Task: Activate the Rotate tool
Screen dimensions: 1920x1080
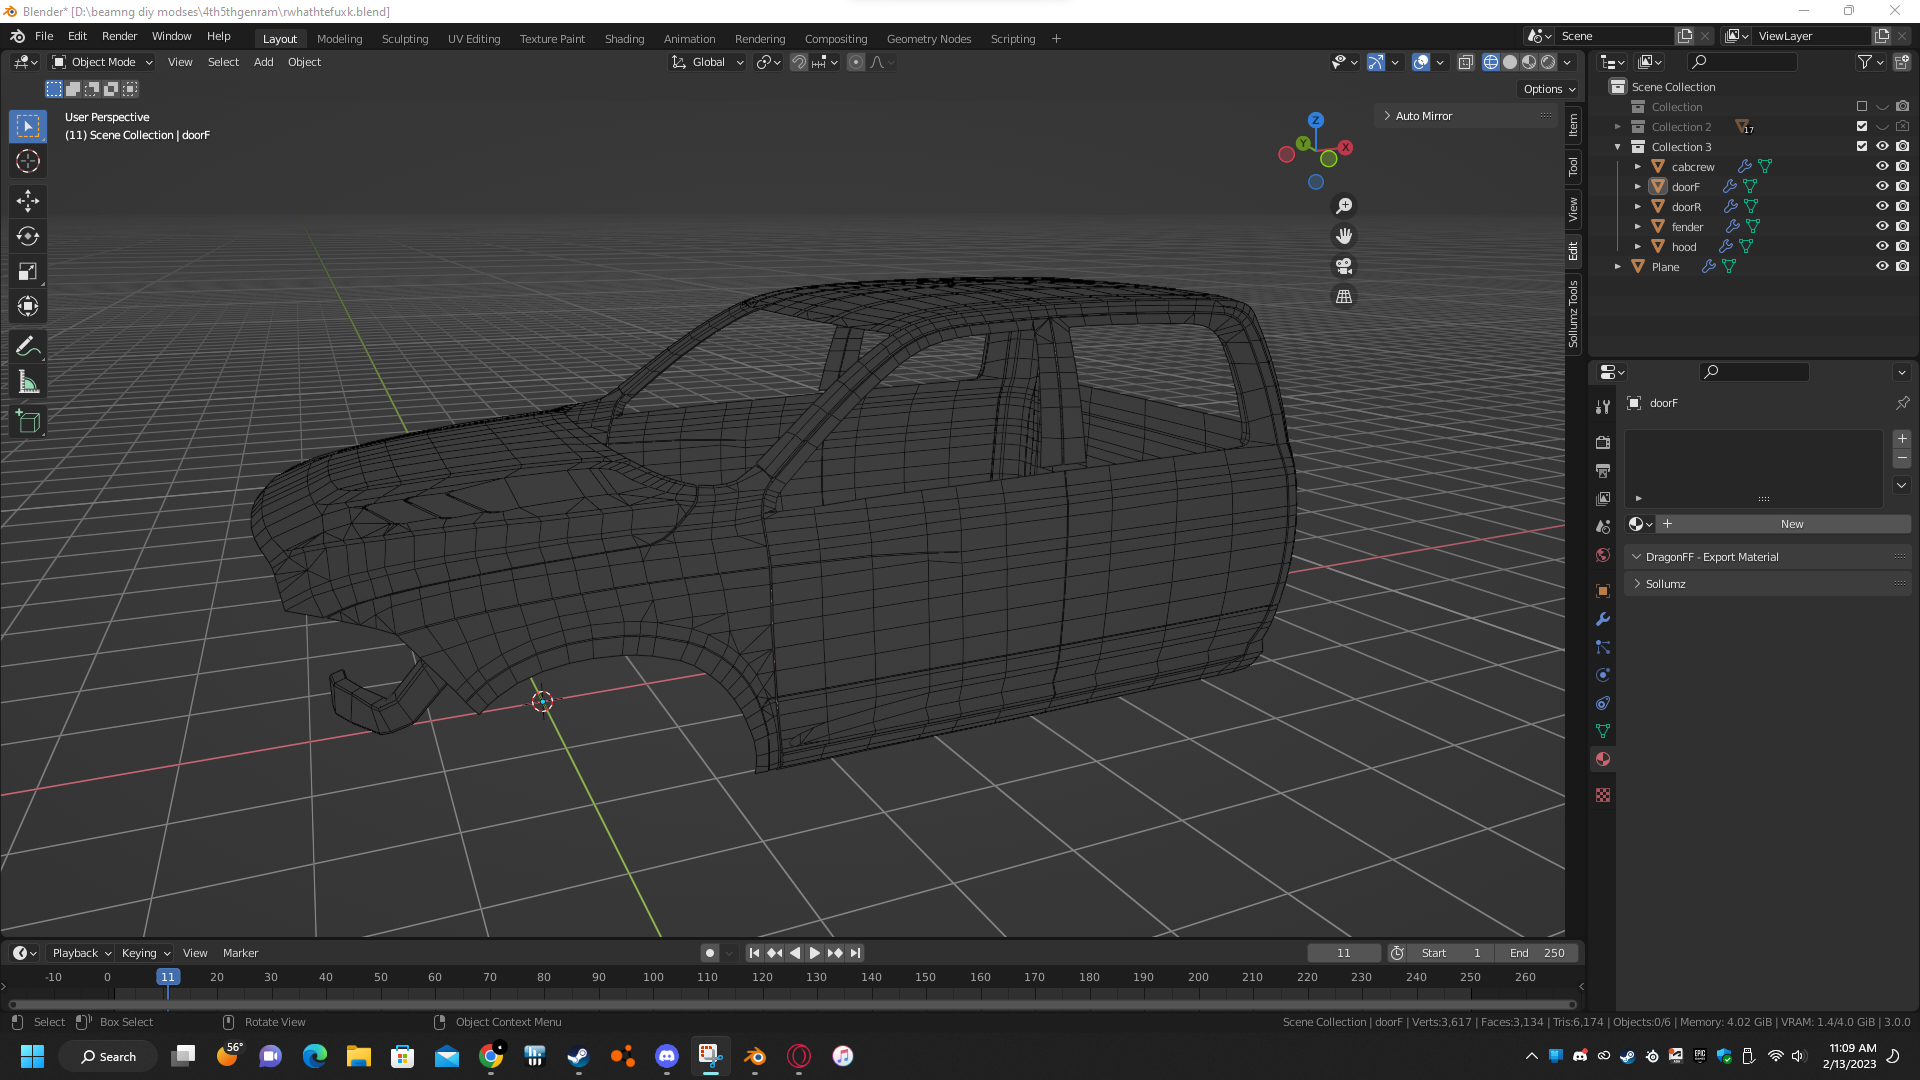Action: pyautogui.click(x=28, y=236)
